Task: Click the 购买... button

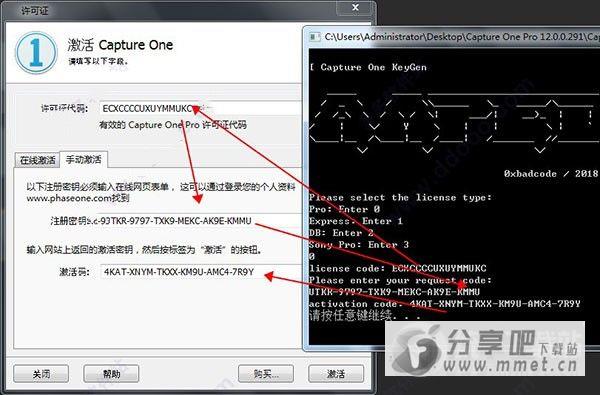Action: tap(266, 374)
